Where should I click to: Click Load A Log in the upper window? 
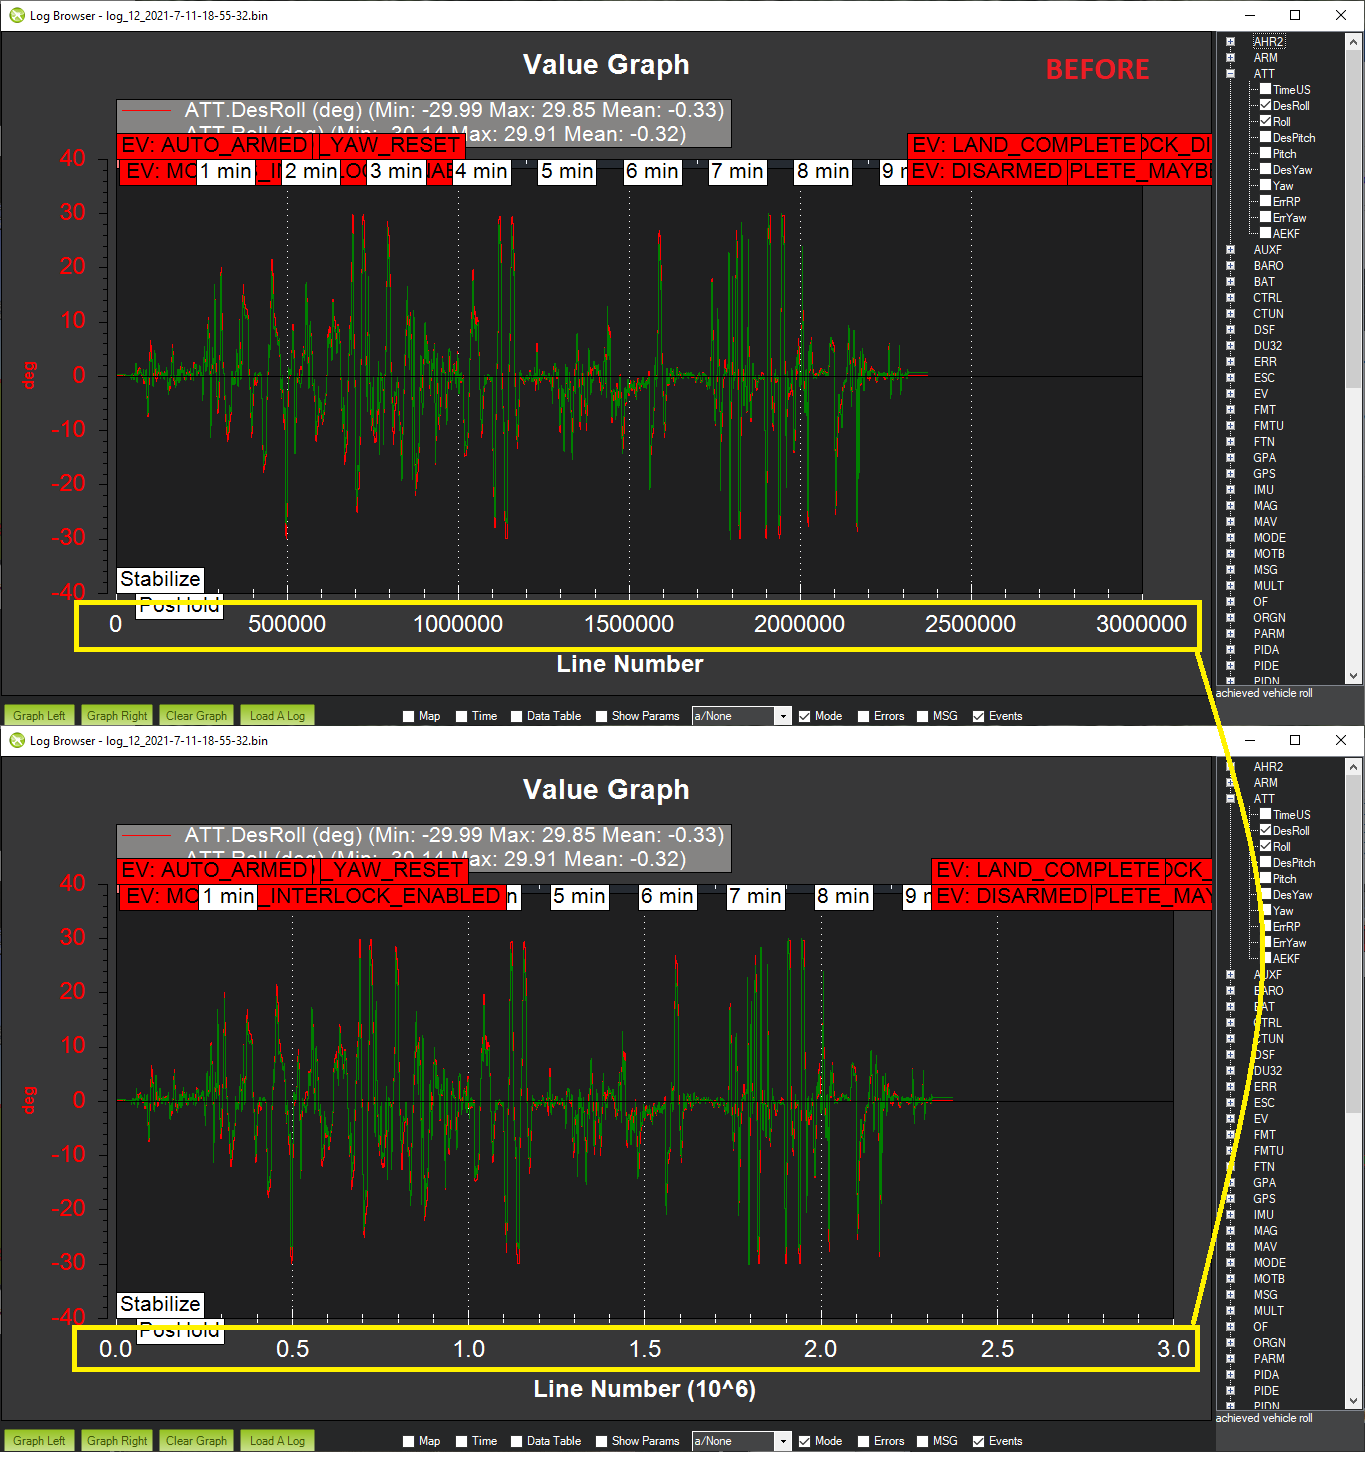[x=277, y=715]
